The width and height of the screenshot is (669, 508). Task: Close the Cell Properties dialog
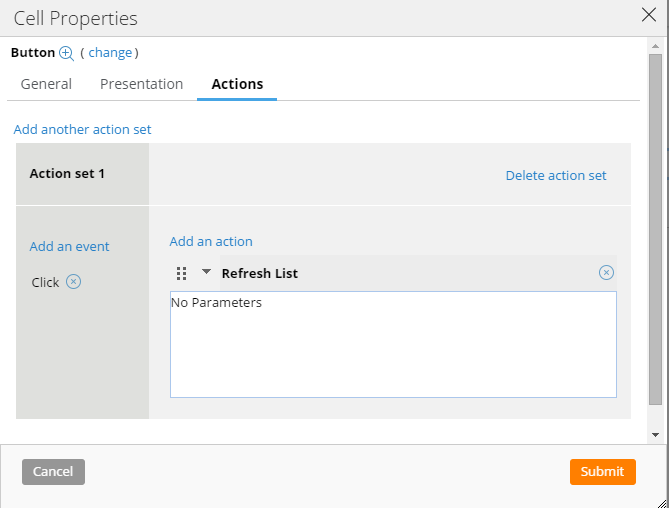click(x=649, y=15)
